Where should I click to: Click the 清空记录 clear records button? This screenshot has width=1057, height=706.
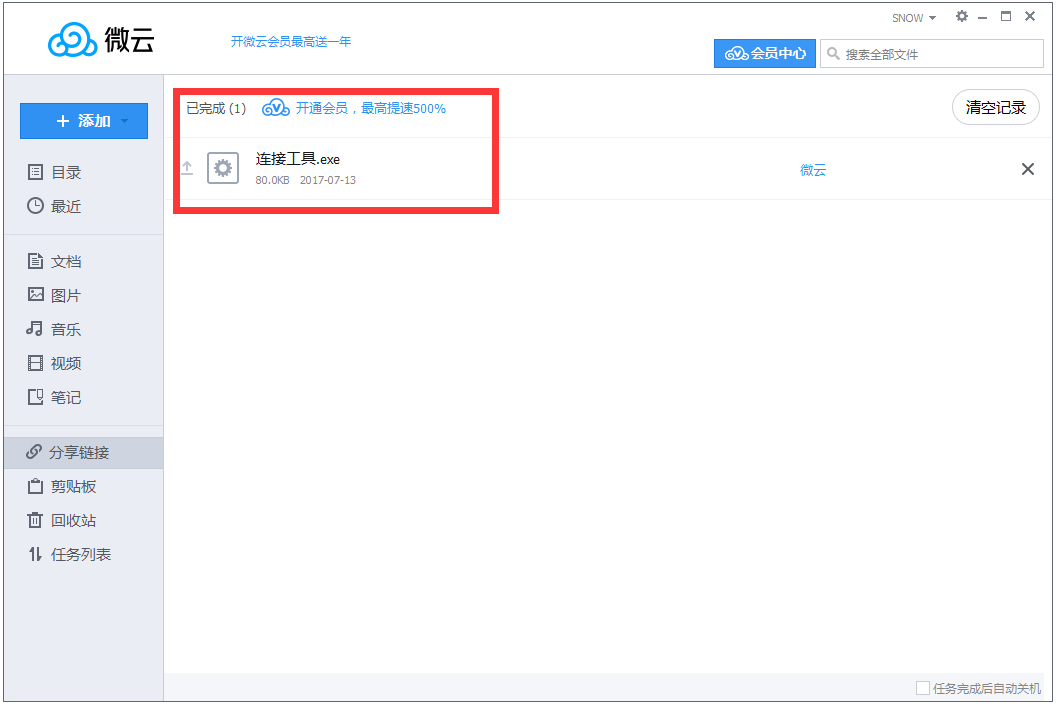click(995, 107)
